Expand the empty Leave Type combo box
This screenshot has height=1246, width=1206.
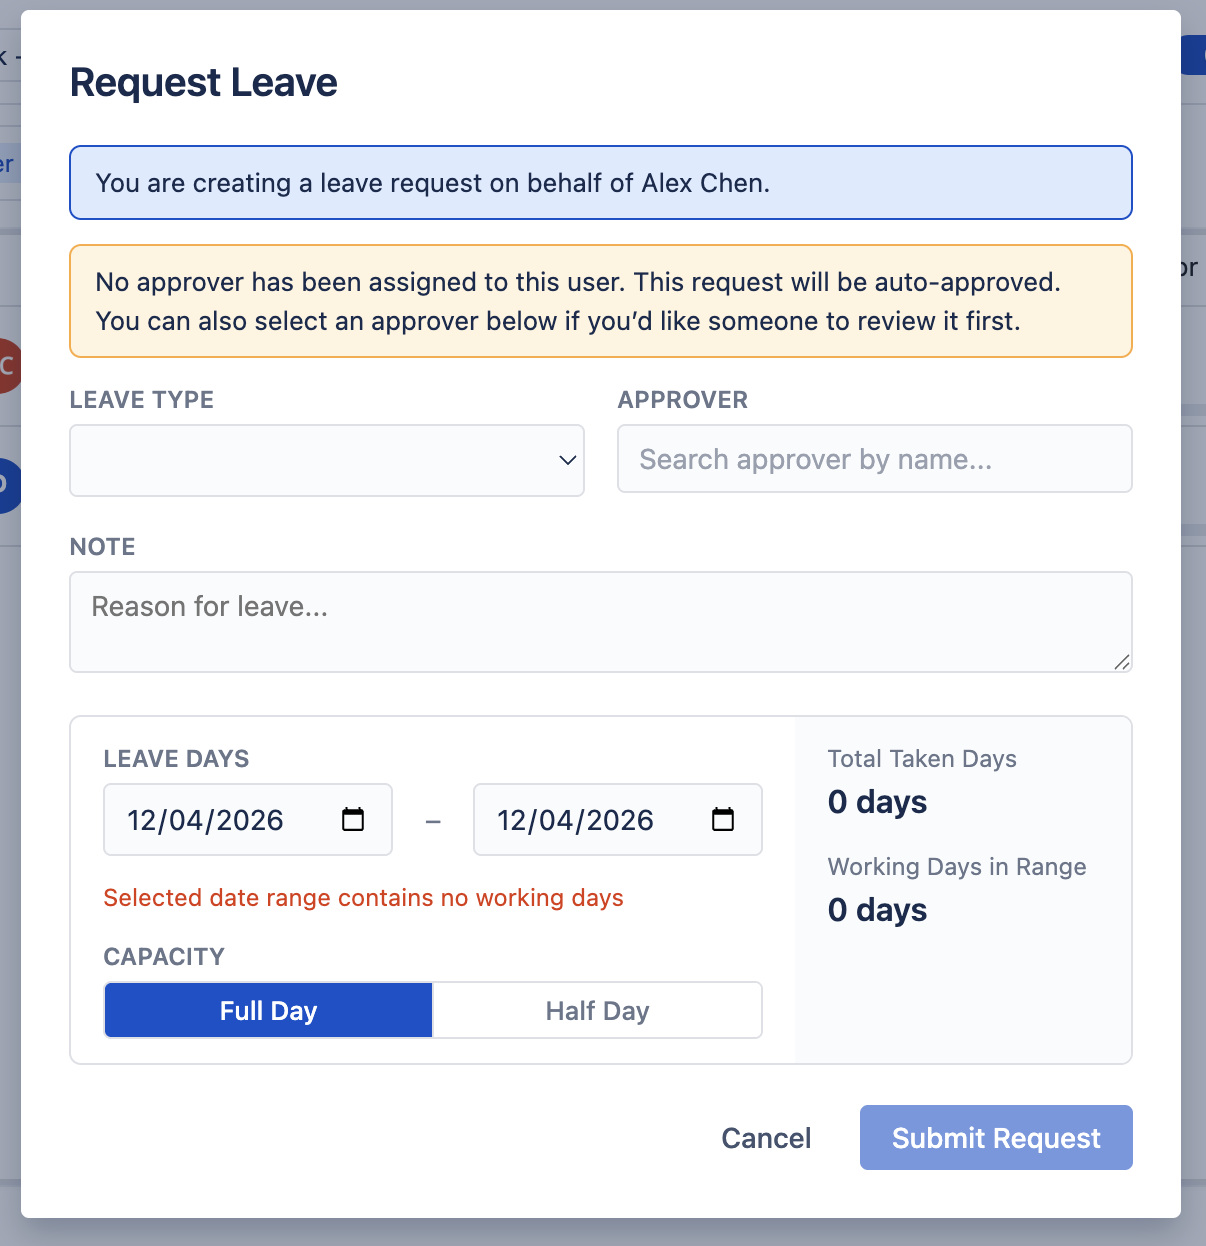click(x=327, y=461)
